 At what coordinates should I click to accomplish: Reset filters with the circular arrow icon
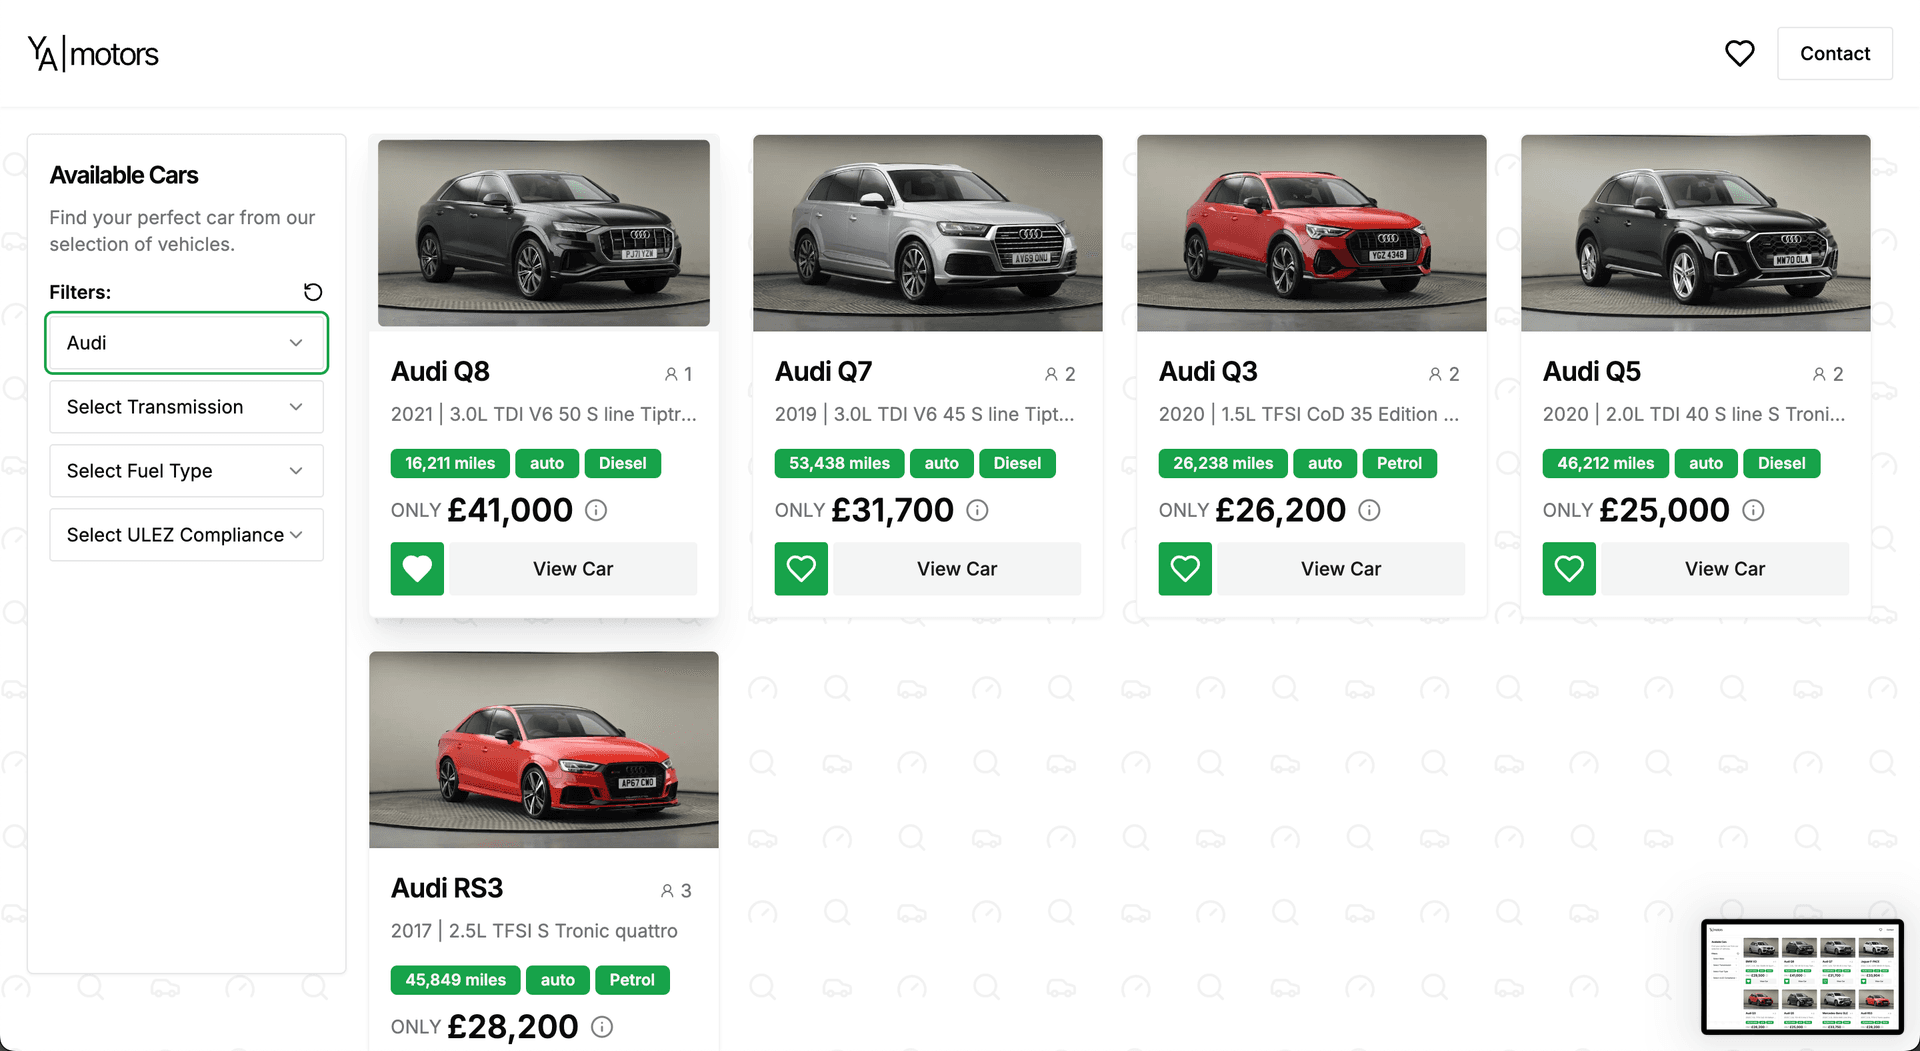click(x=313, y=292)
